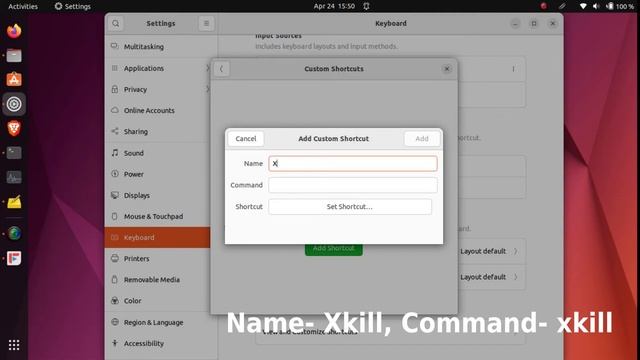
Task: Open the Wi-Fi icon in system tray
Action: click(x=583, y=6)
